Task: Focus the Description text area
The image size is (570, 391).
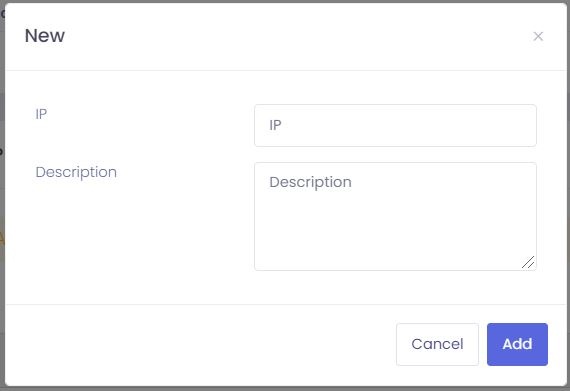Action: pyautogui.click(x=395, y=216)
